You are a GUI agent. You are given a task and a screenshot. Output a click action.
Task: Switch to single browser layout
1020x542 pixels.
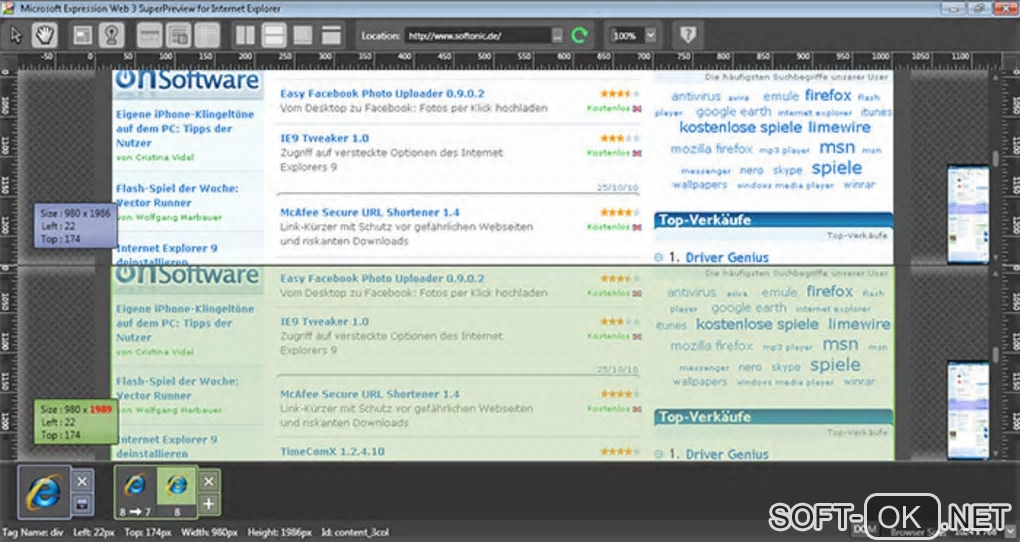pos(331,35)
